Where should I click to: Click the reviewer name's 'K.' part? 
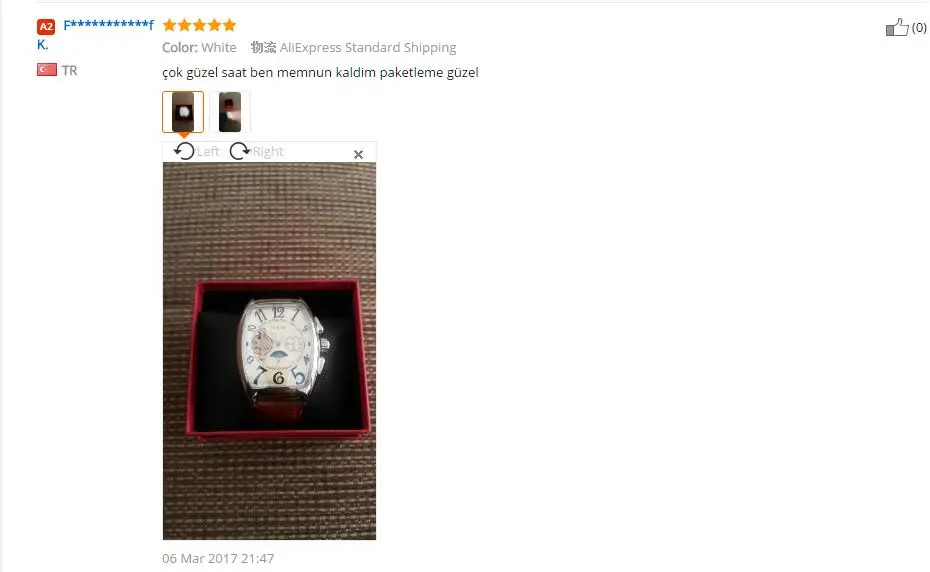(x=42, y=45)
